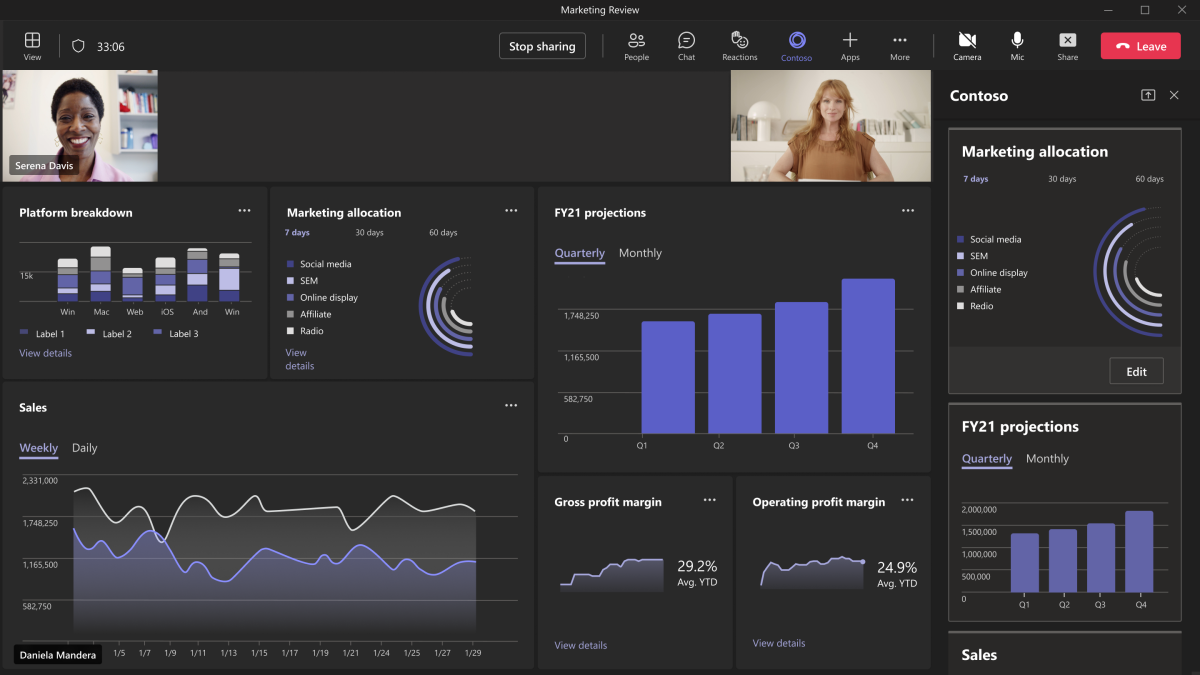Switch side panel FY21 projections to Monthly
The image size is (1200, 675).
point(1047,459)
